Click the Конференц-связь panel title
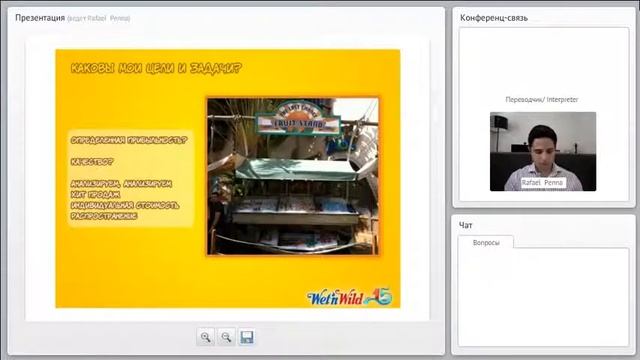This screenshot has width=640, height=360. click(x=494, y=18)
